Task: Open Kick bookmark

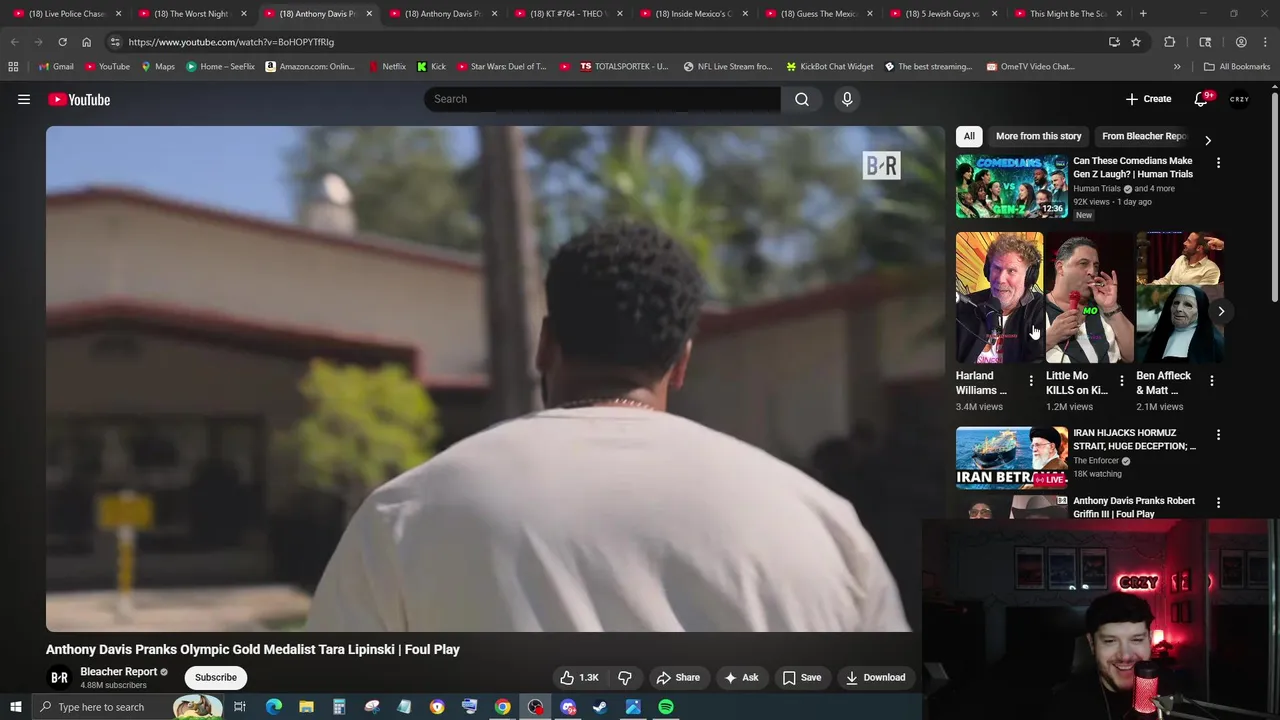Action: click(x=431, y=67)
